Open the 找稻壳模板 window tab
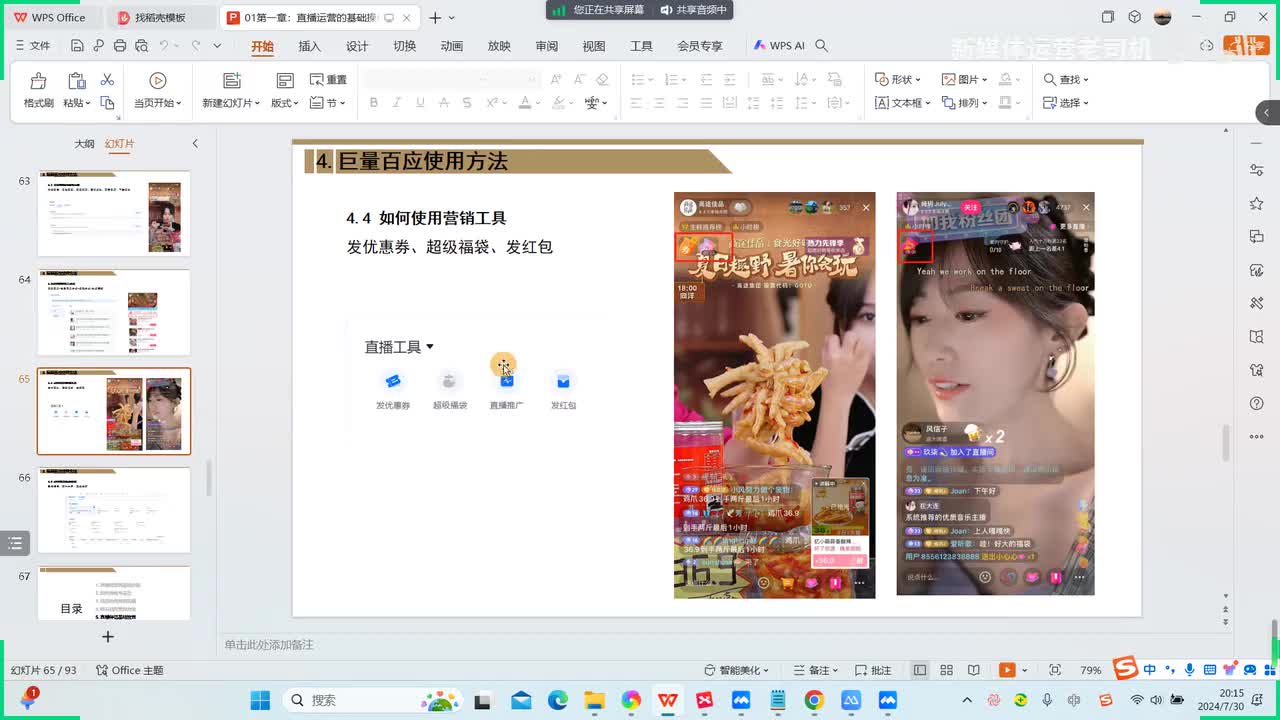The image size is (1280, 720). pos(160,18)
